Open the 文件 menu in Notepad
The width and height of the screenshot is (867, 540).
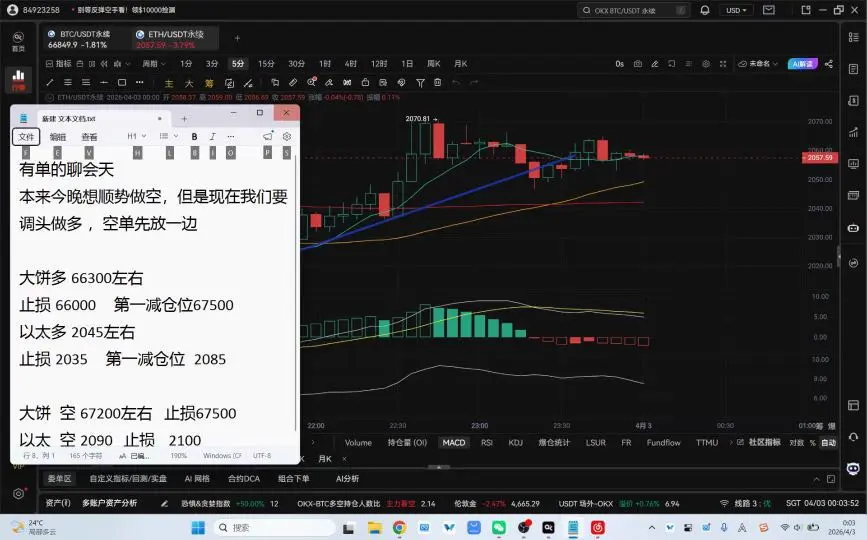(26, 137)
